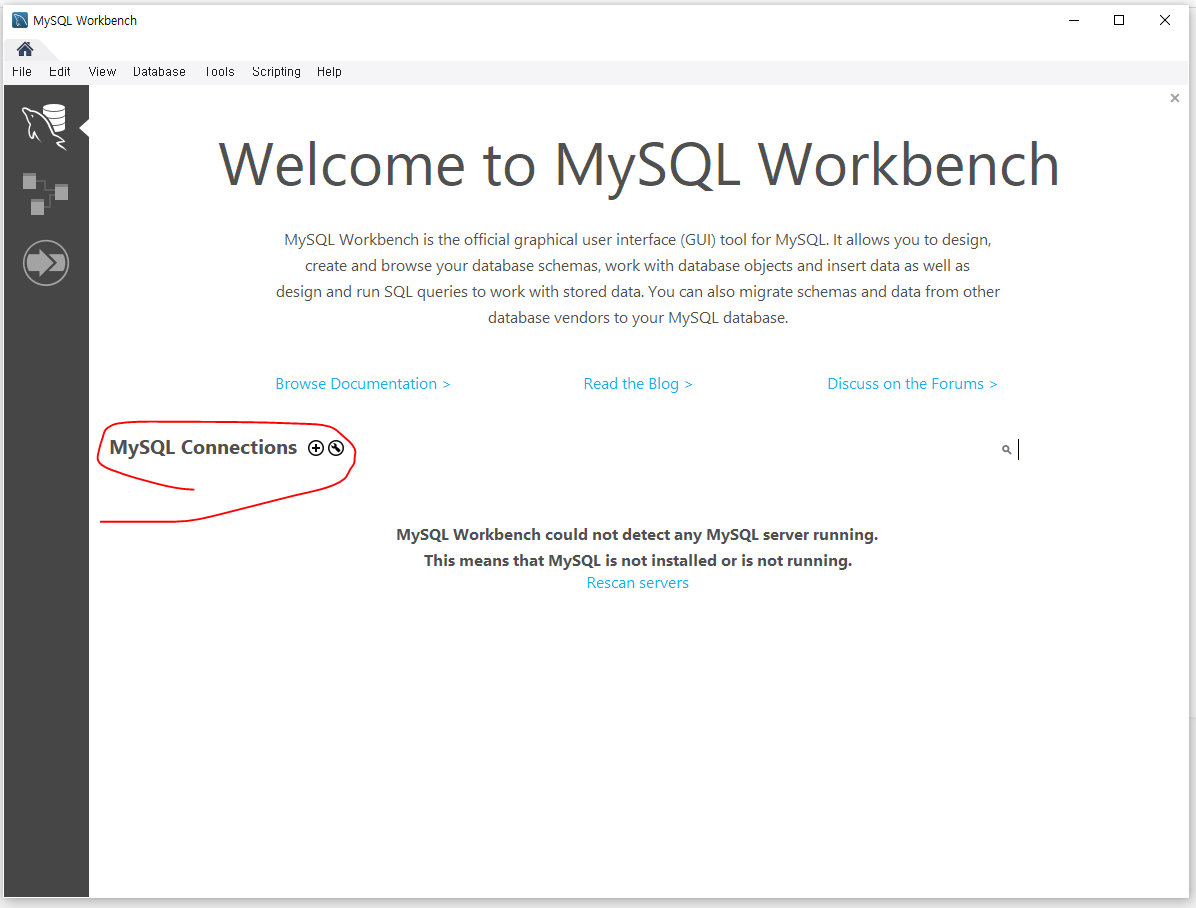Click the MySQL Connections heading
1196x908 pixels.
click(x=203, y=447)
